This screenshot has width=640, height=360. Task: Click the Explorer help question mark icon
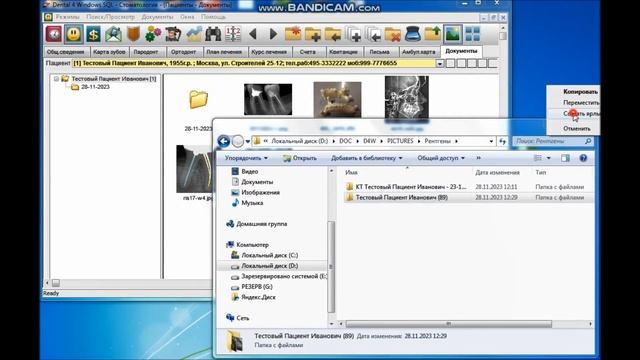click(x=583, y=158)
